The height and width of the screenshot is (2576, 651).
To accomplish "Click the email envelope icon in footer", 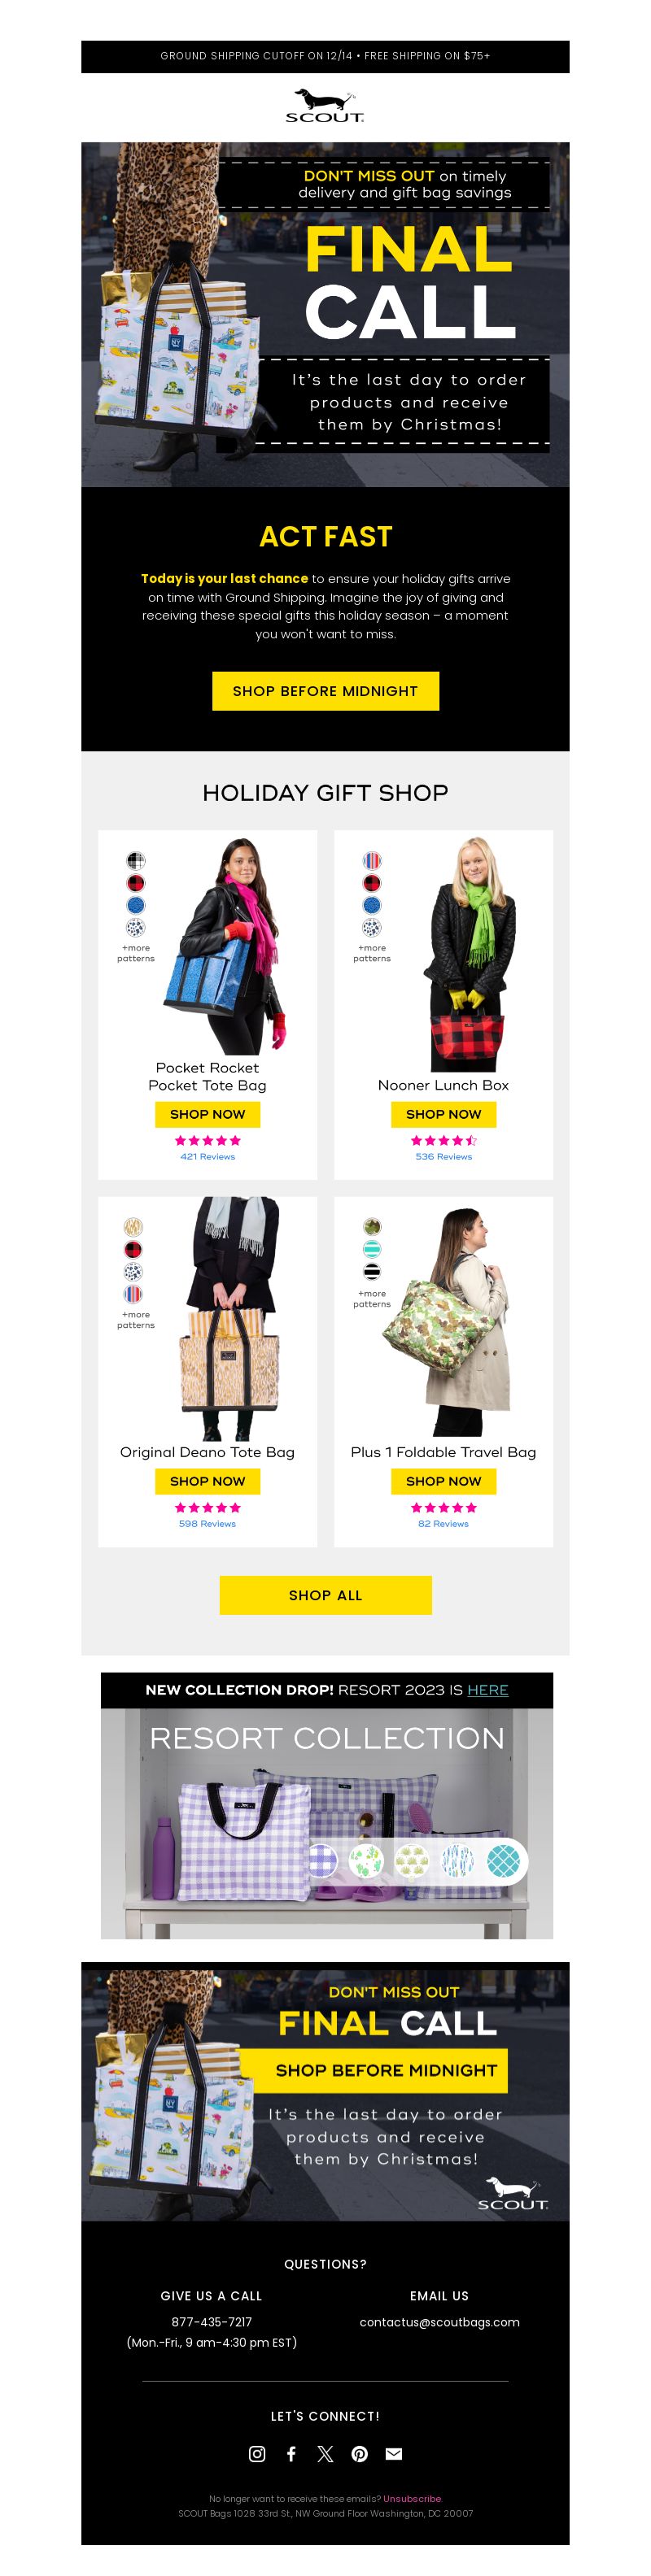I will pyautogui.click(x=394, y=2453).
